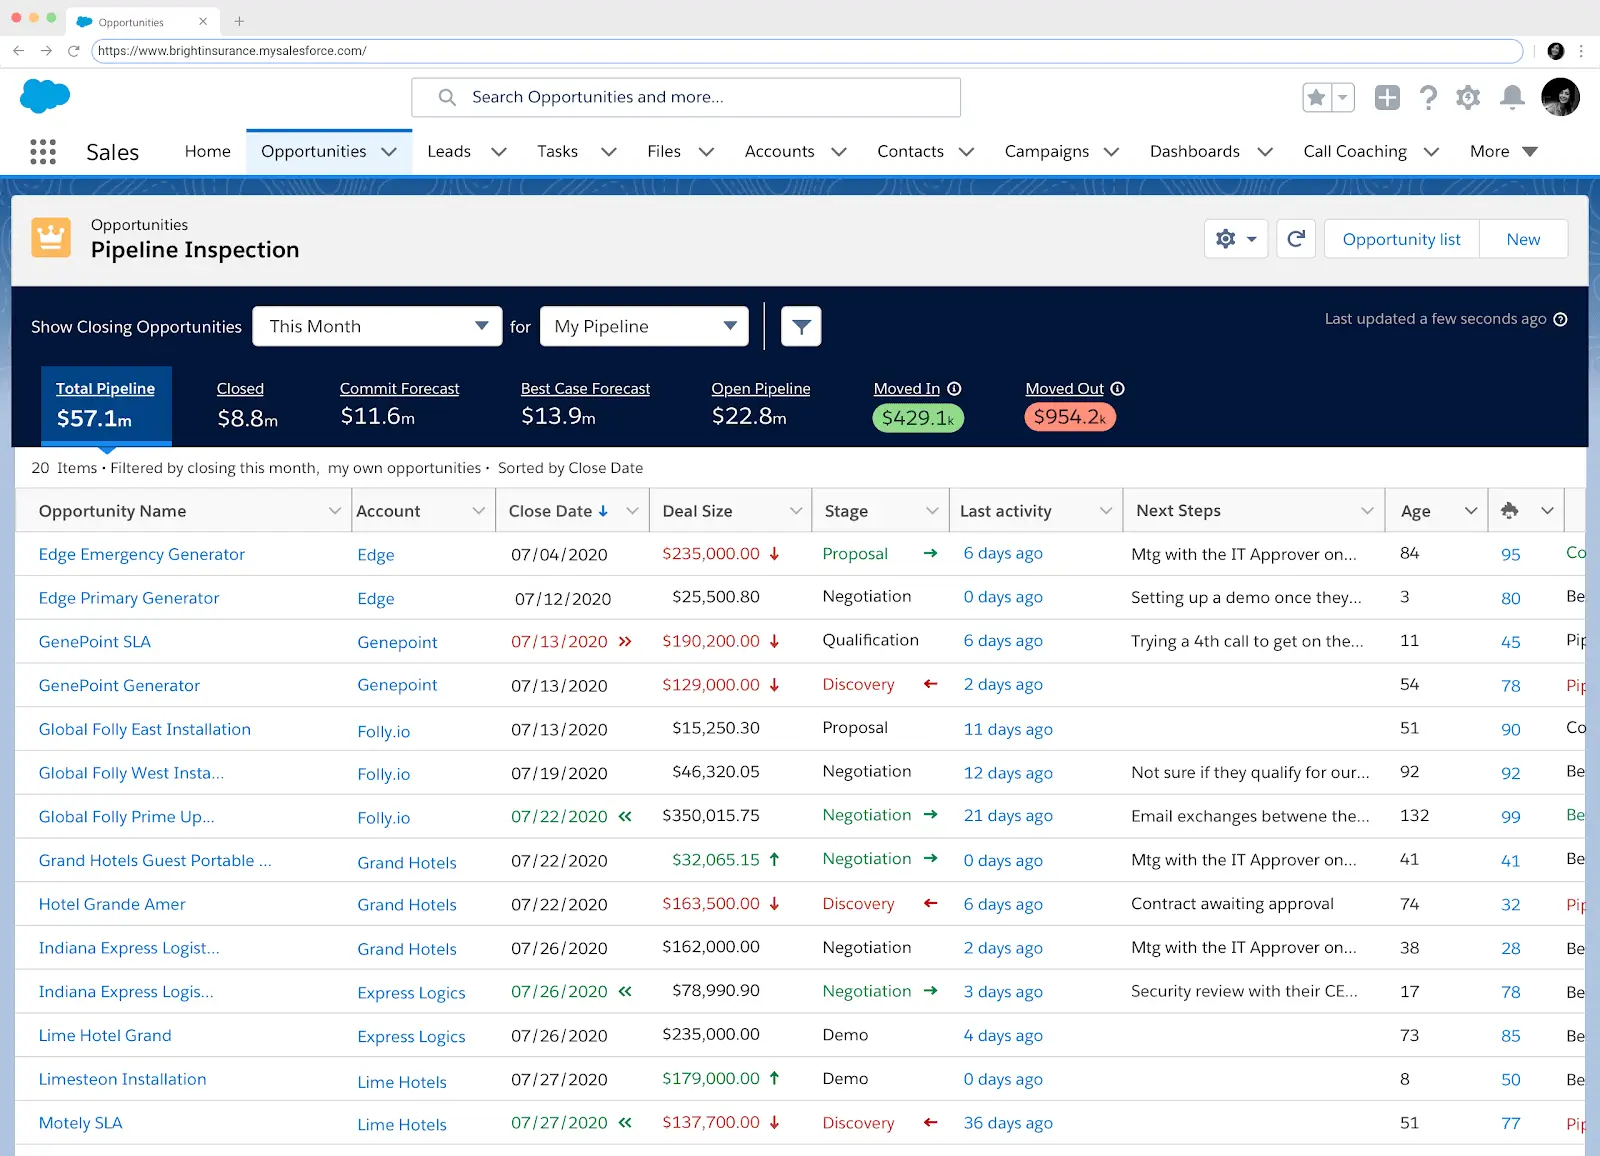Refresh Pipeline Inspection with the refresh icon
1600x1156 pixels.
pyautogui.click(x=1296, y=239)
